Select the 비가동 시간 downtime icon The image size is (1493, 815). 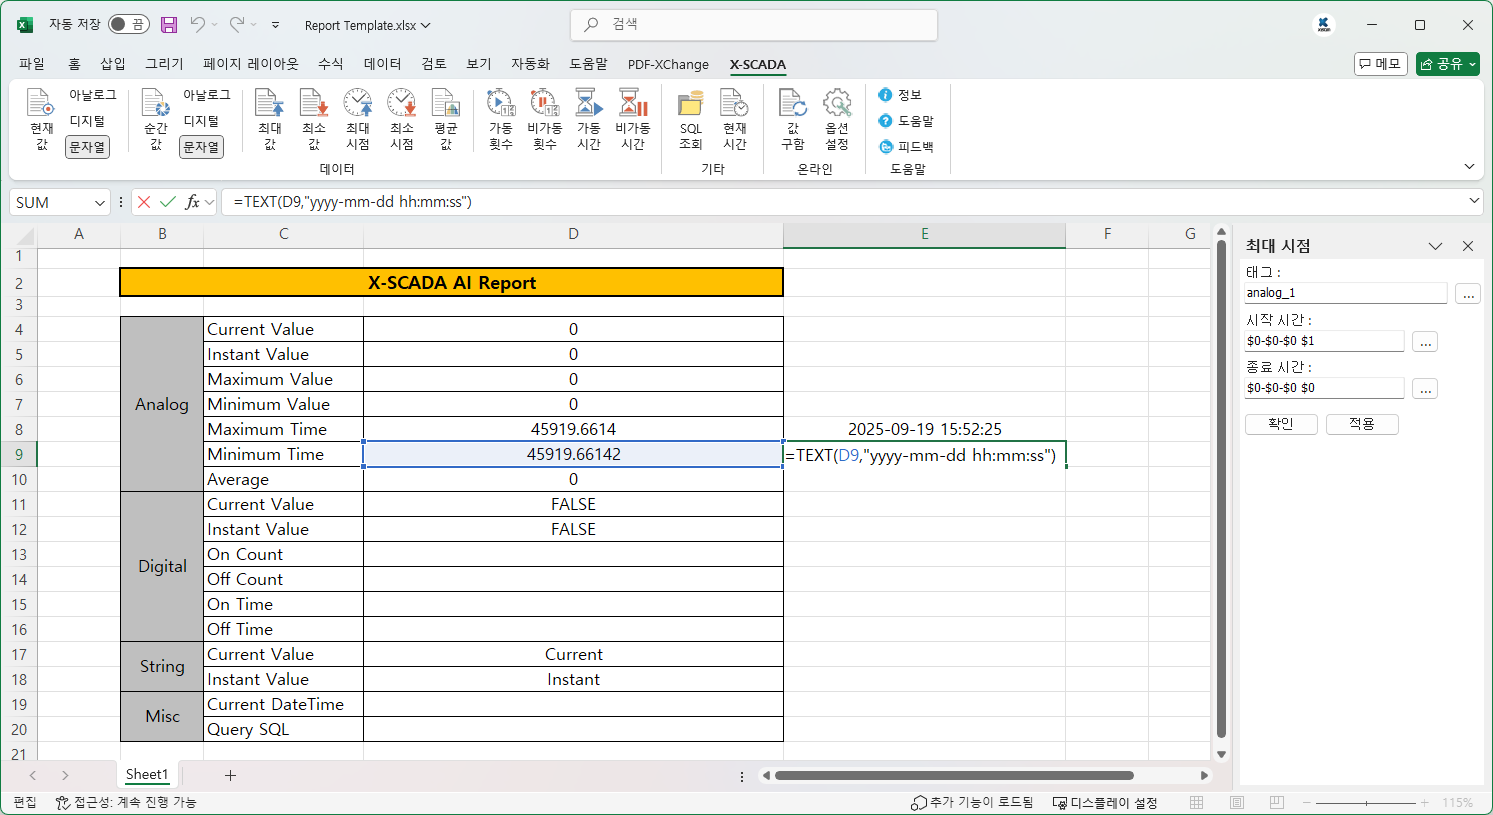pyautogui.click(x=632, y=104)
